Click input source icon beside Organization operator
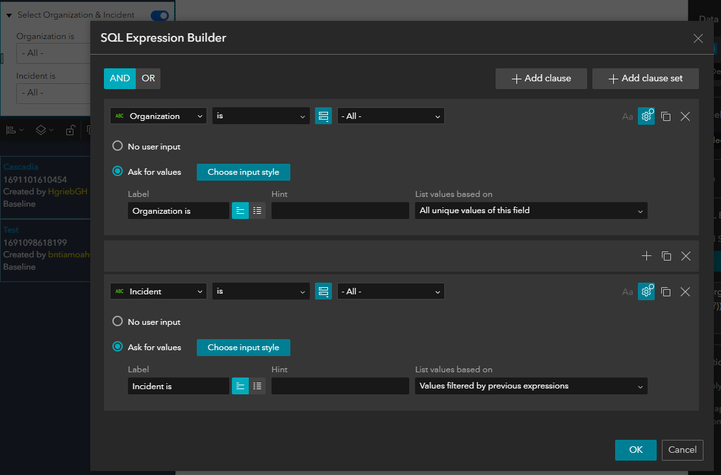Screen dimensions: 721x475 tap(323, 116)
